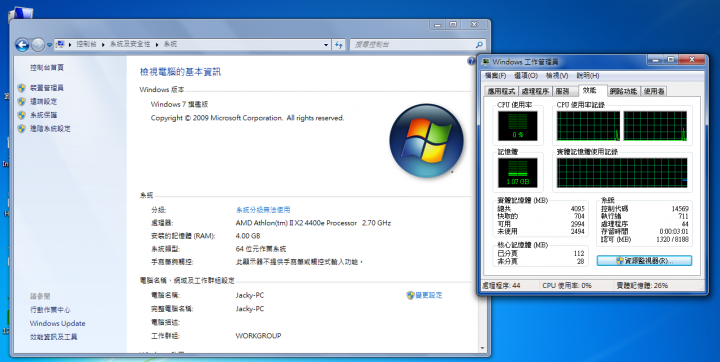Click the 實體記憶體使用記錄 history graph
This screenshot has width=720, height=362.
(622, 172)
